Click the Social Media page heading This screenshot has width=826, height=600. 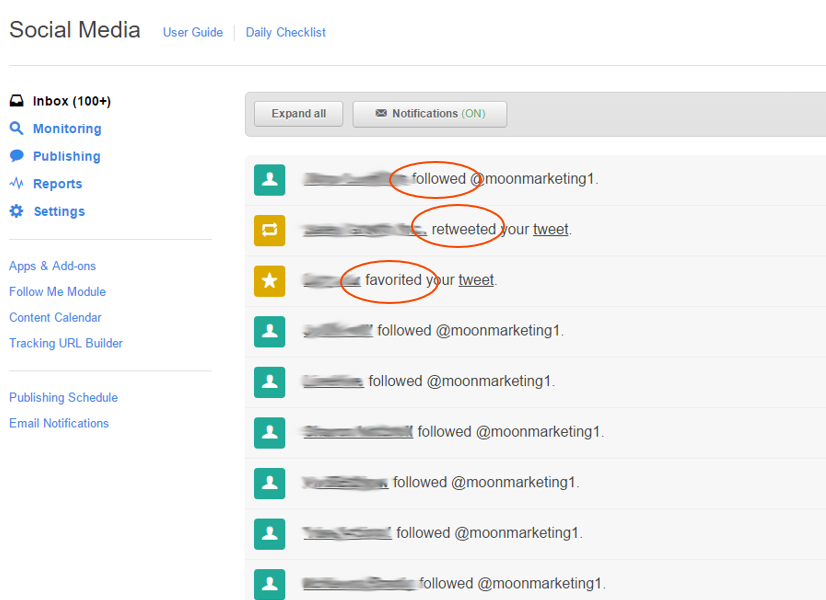[75, 30]
